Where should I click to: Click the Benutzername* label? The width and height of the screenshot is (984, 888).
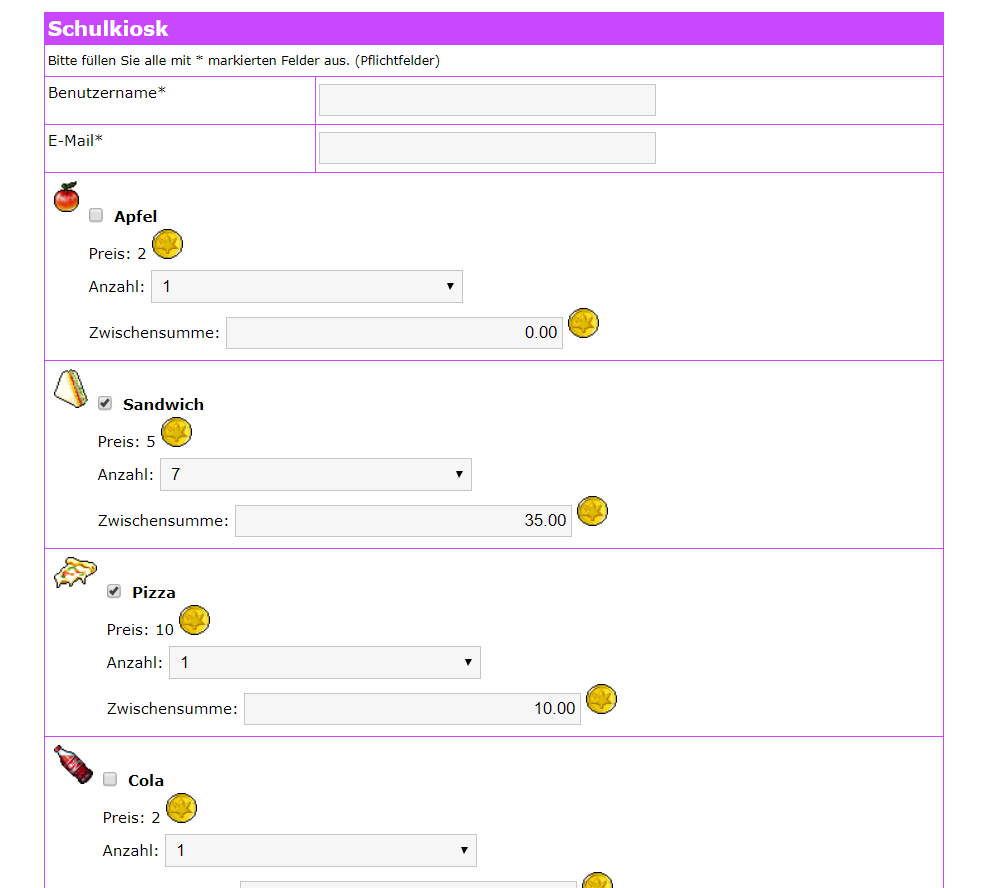point(107,93)
